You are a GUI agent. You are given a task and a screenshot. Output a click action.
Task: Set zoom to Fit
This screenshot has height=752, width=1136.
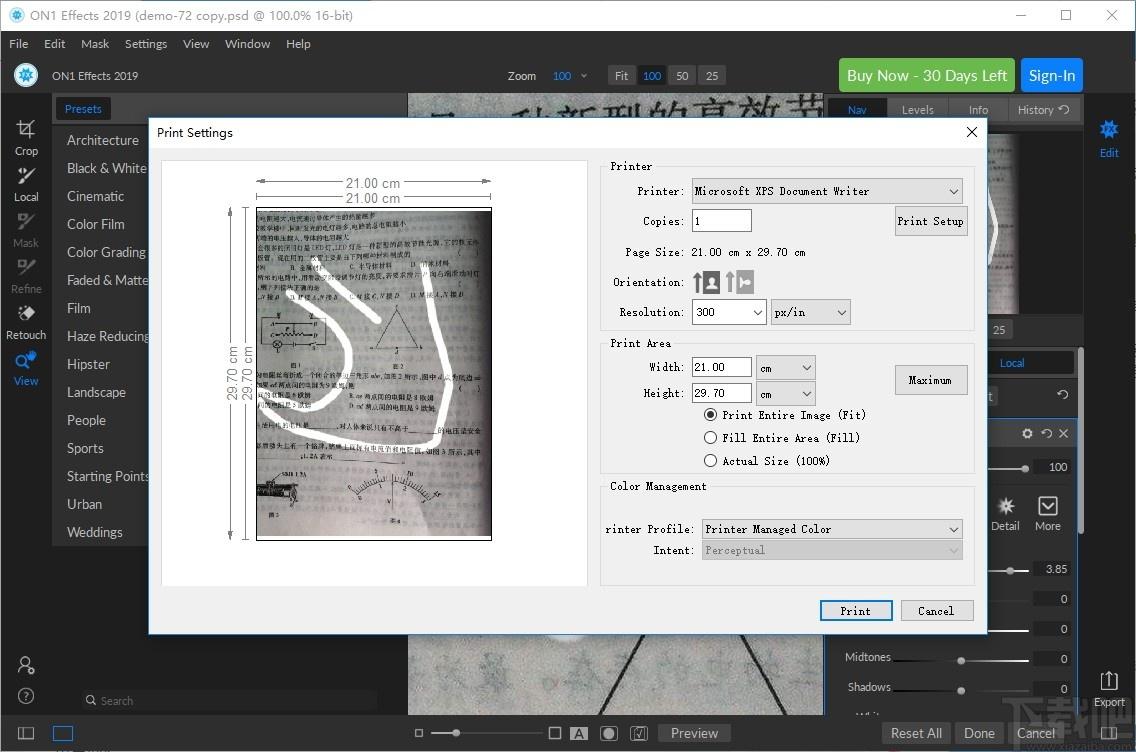pos(621,75)
